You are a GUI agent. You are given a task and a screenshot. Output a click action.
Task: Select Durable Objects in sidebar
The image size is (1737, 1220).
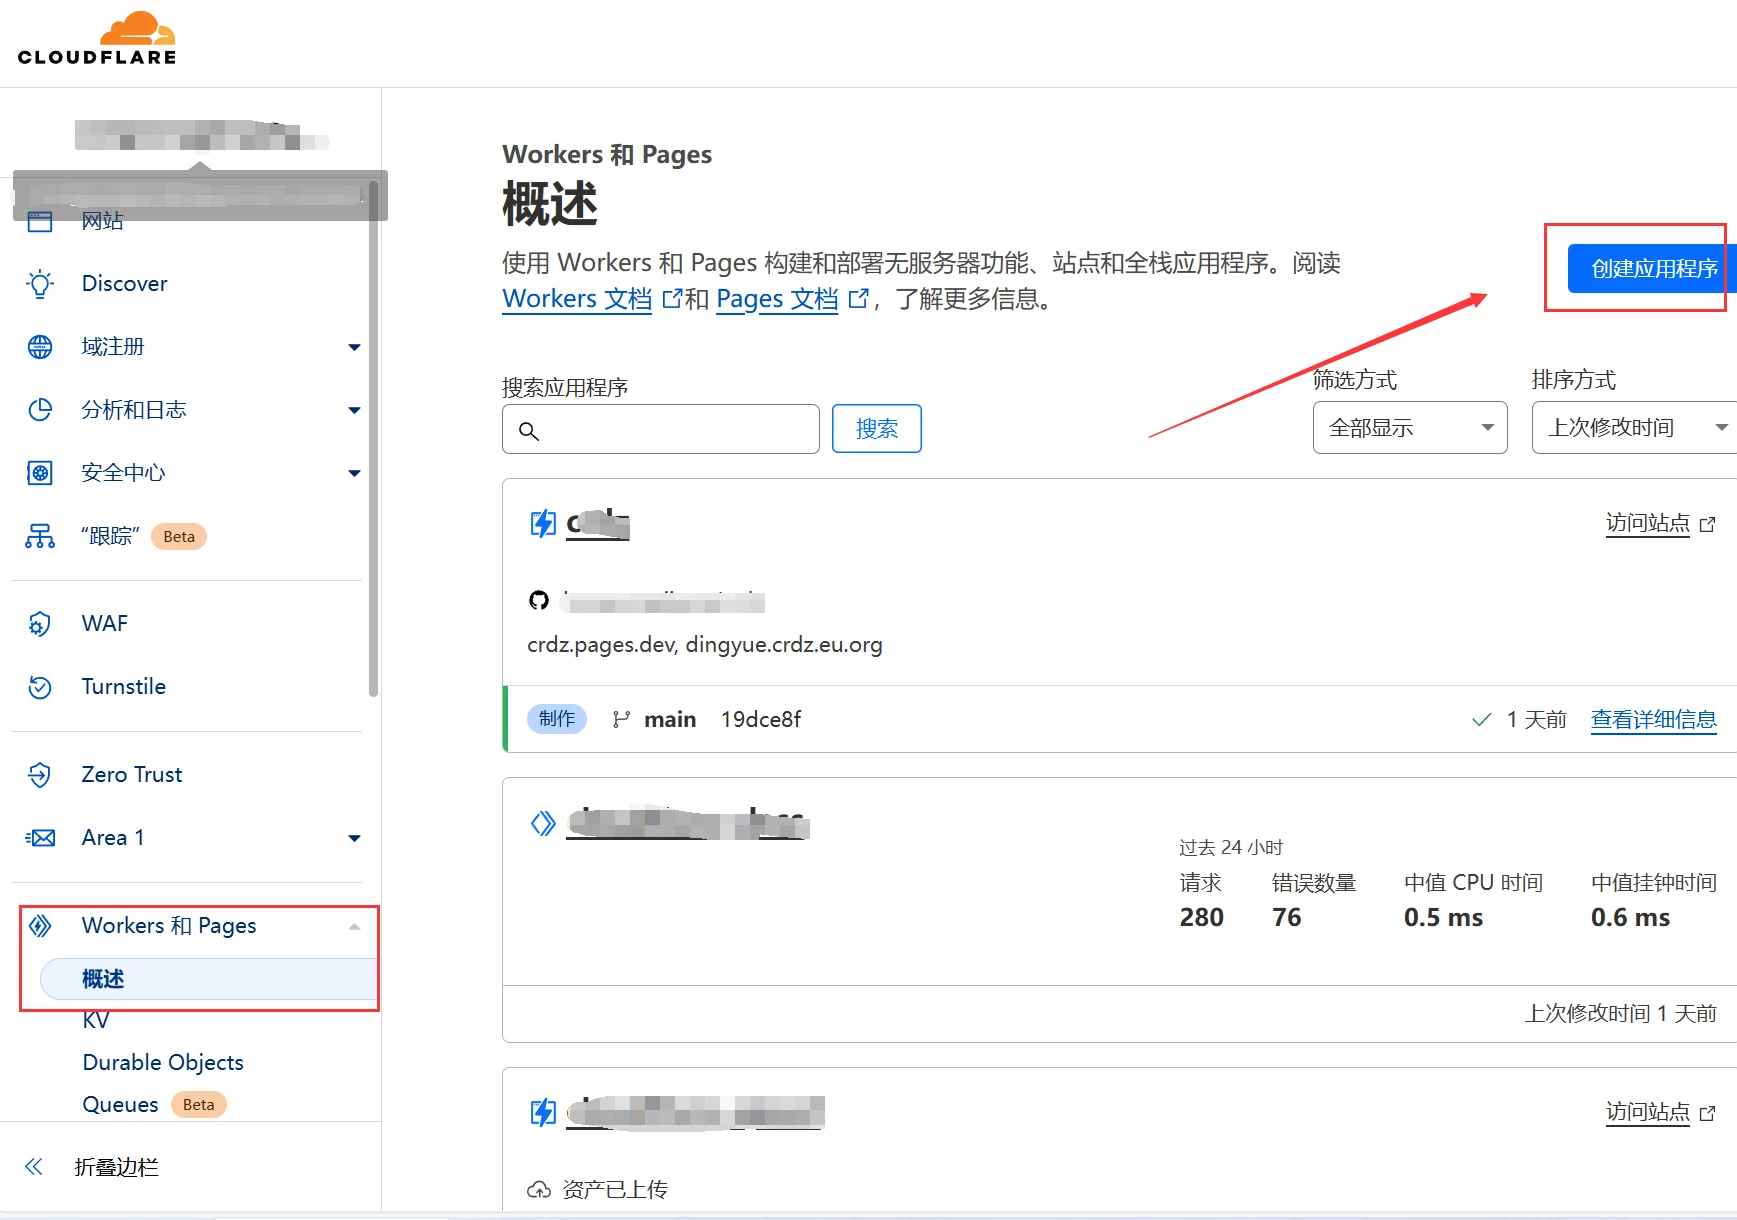pyautogui.click(x=163, y=1062)
